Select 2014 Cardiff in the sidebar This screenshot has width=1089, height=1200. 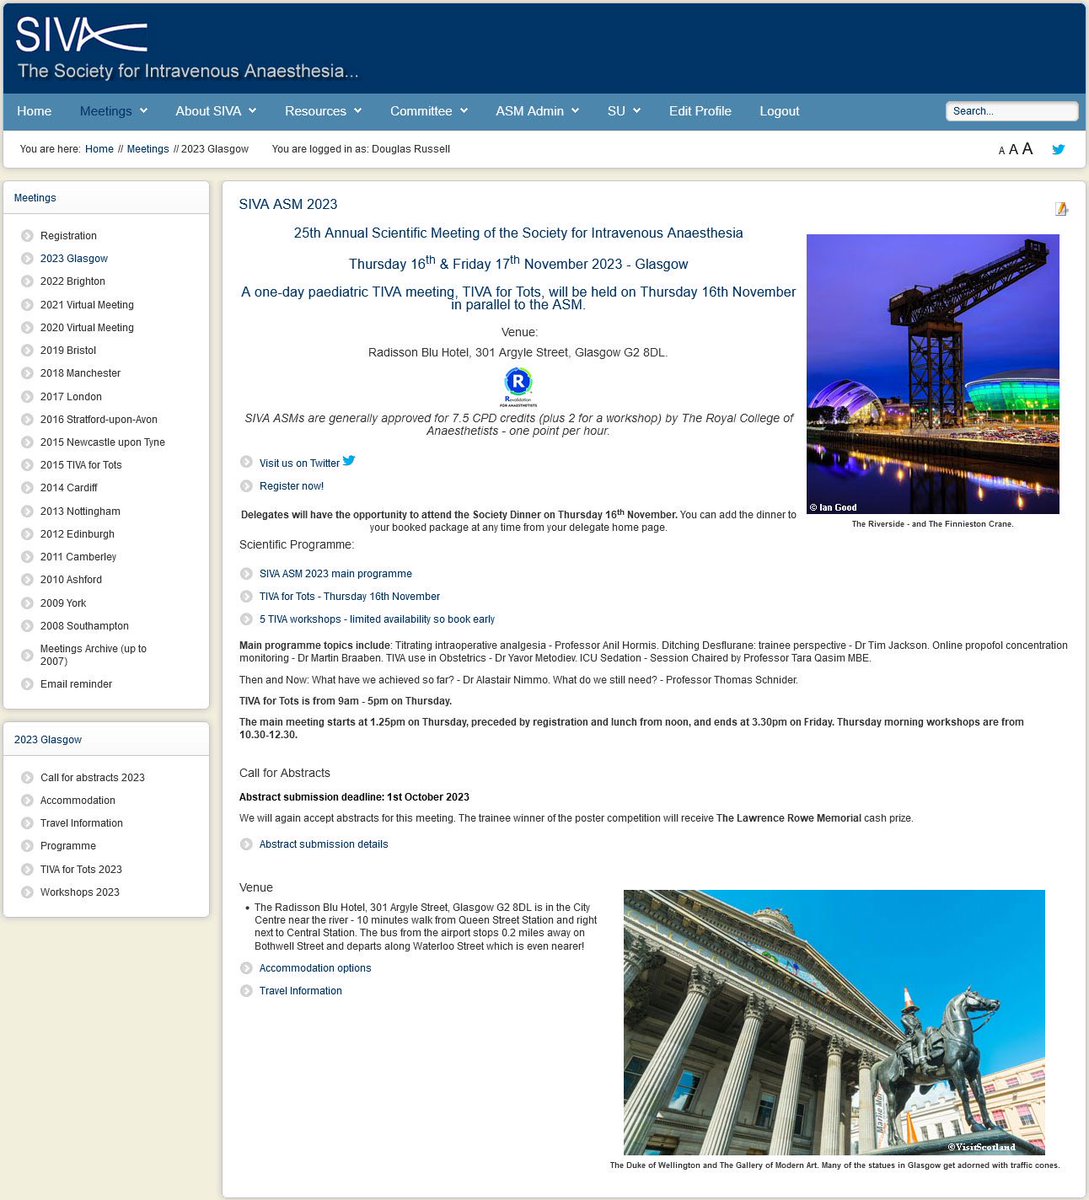(x=69, y=488)
